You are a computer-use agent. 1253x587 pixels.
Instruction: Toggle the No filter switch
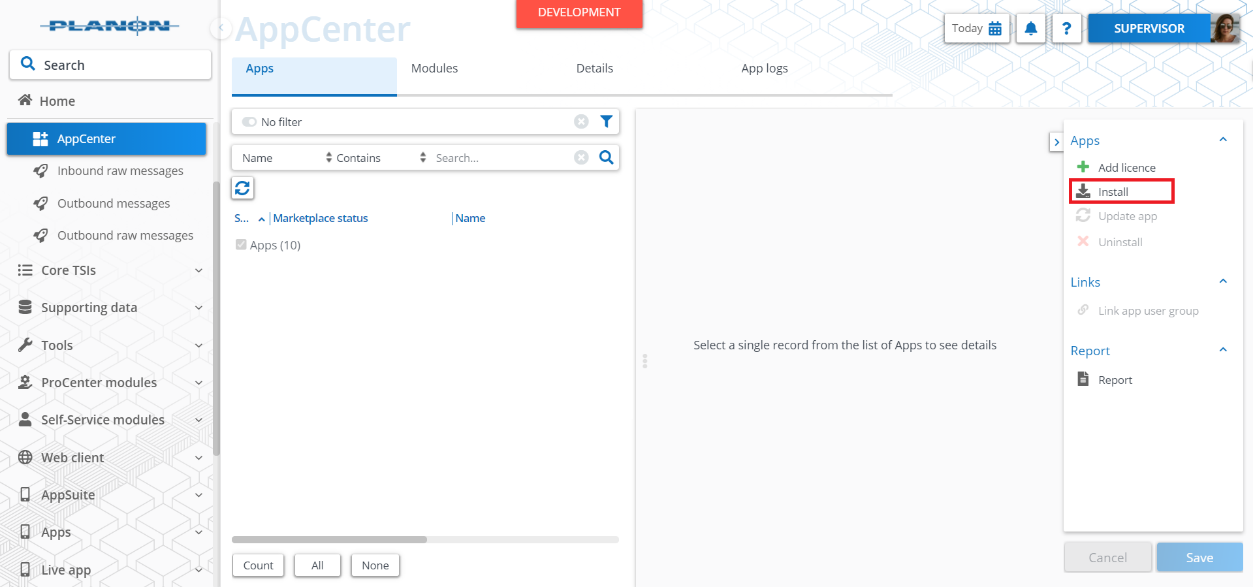pos(249,122)
